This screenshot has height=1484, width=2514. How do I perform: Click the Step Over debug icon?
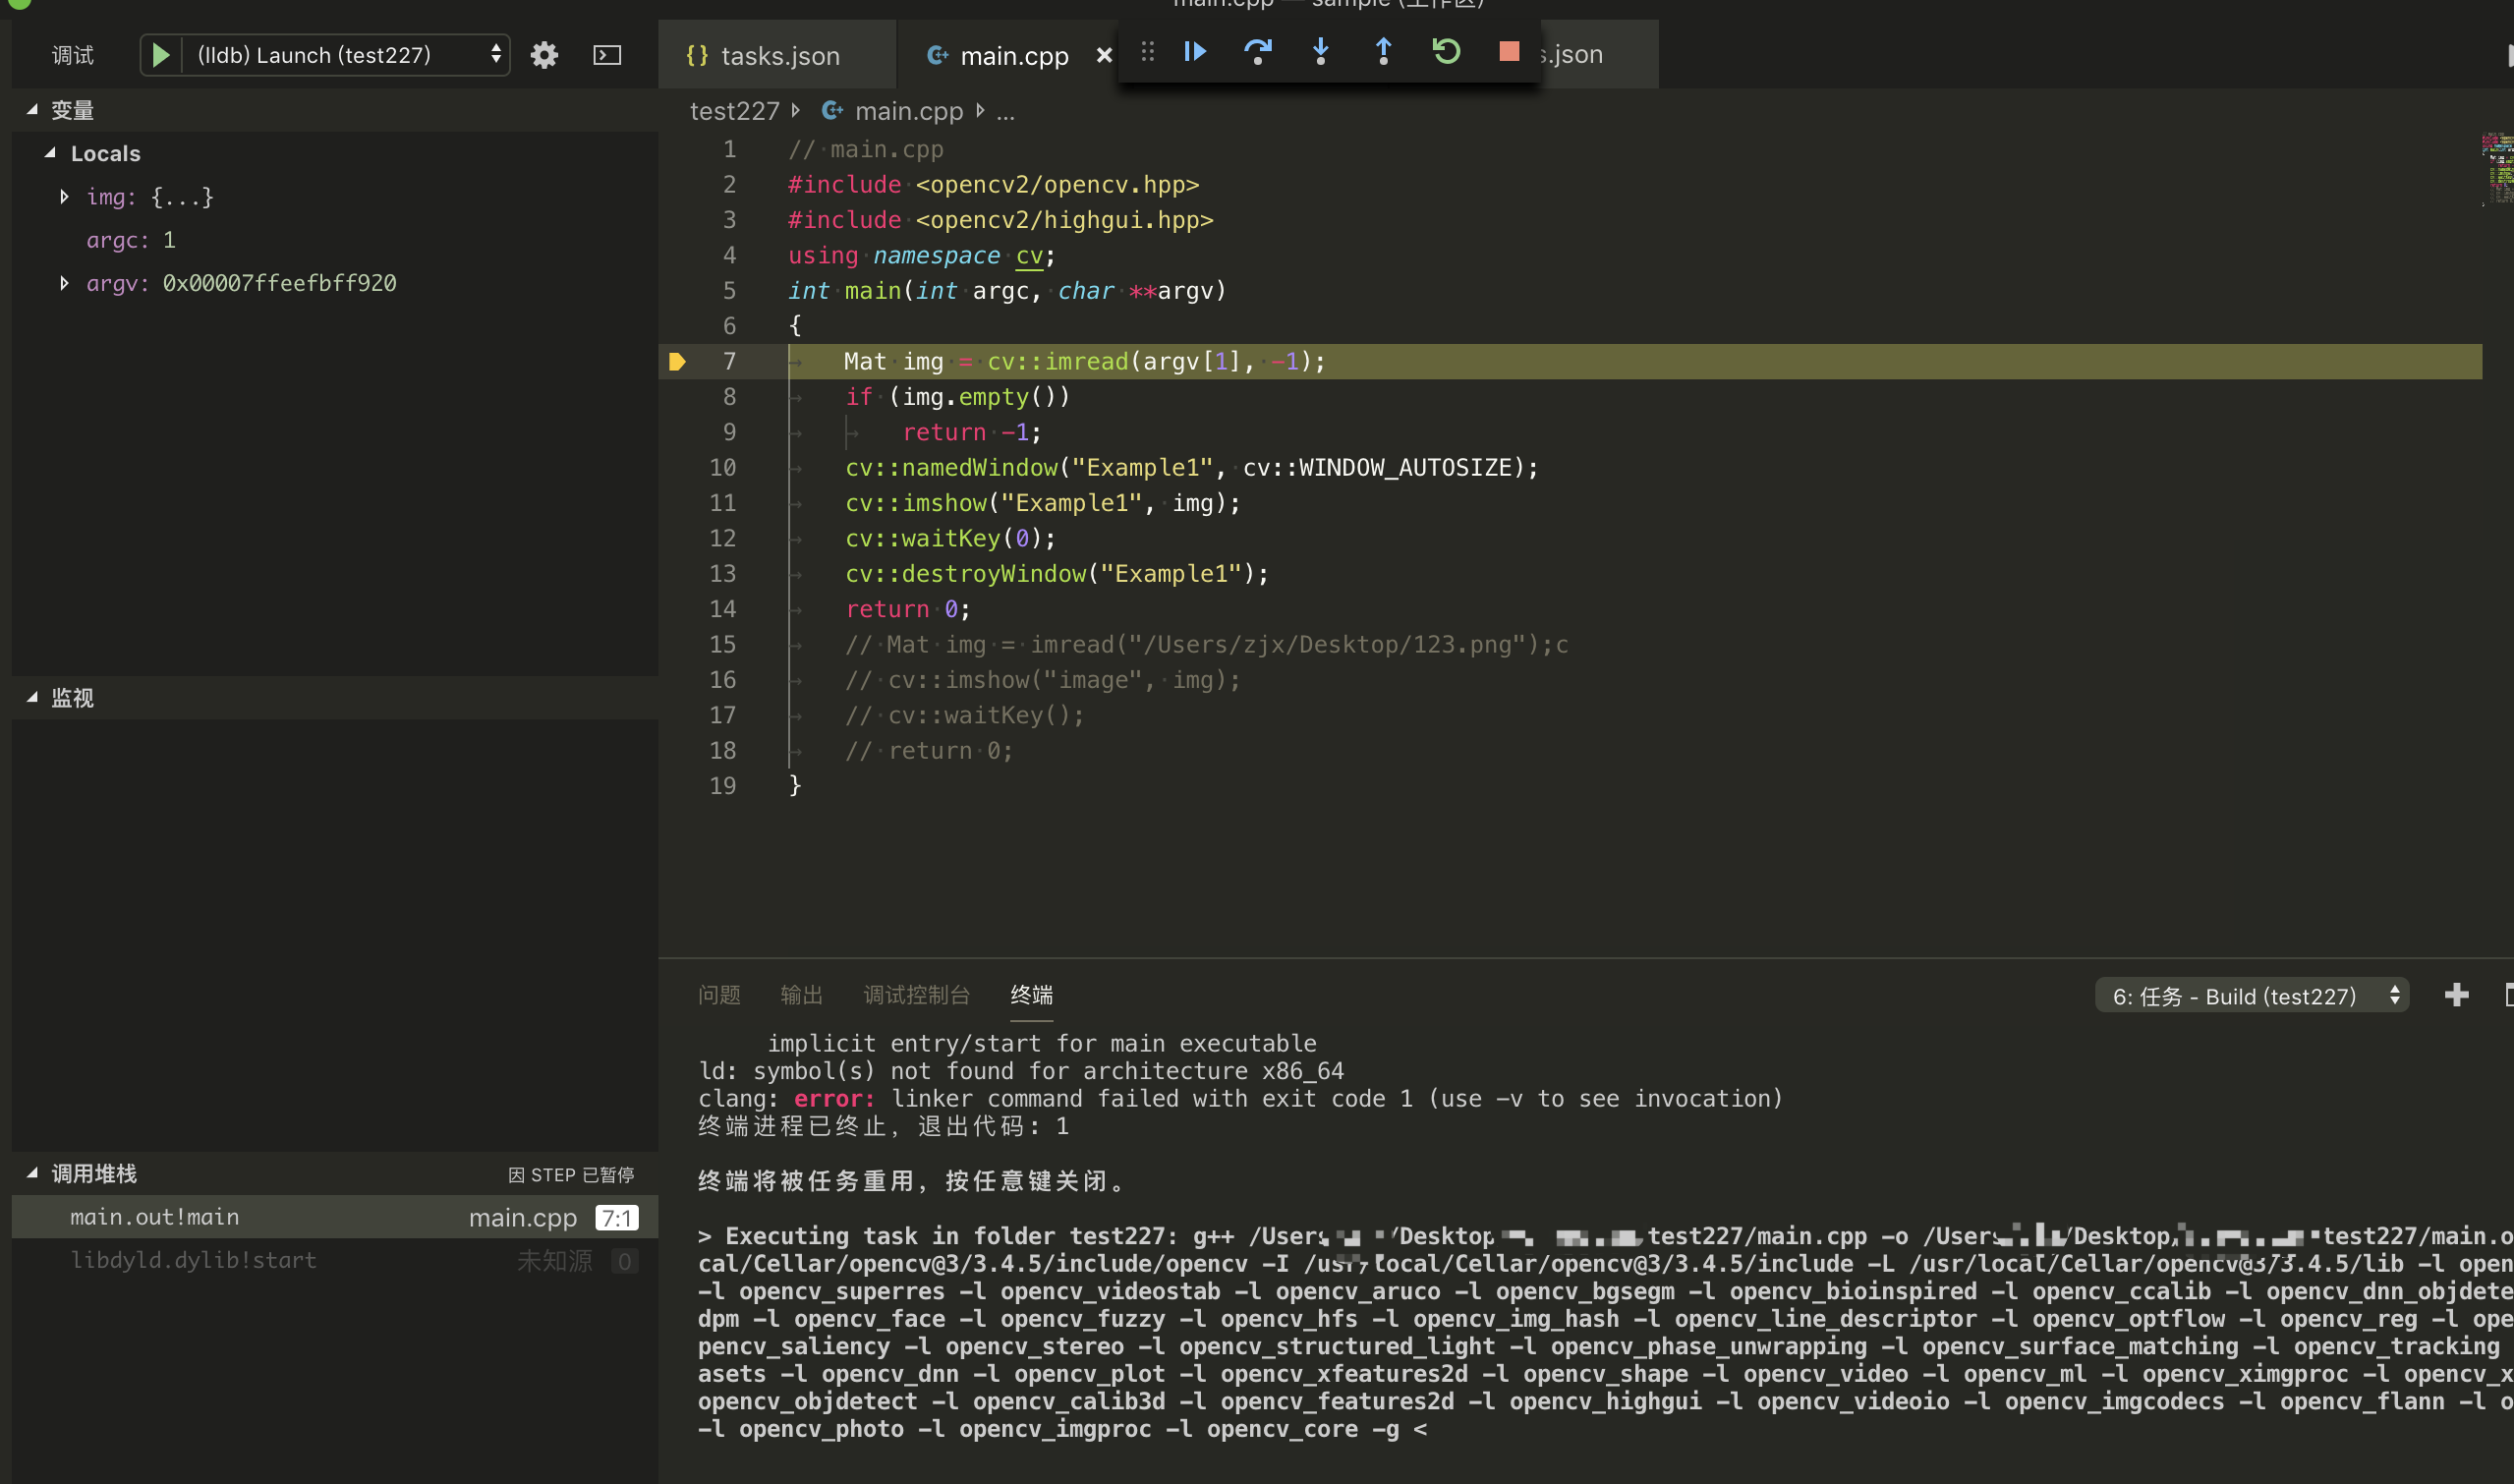click(x=1257, y=52)
